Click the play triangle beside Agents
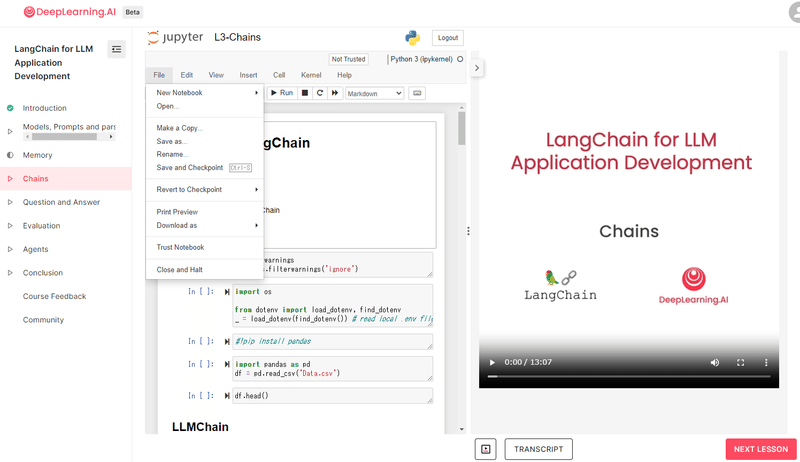800x462 pixels. (10, 249)
